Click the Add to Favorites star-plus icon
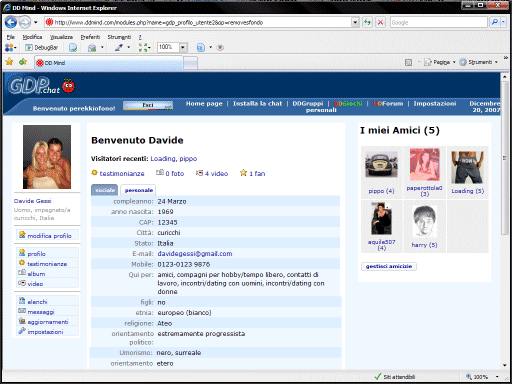The height and width of the screenshot is (384, 512). [x=23, y=62]
